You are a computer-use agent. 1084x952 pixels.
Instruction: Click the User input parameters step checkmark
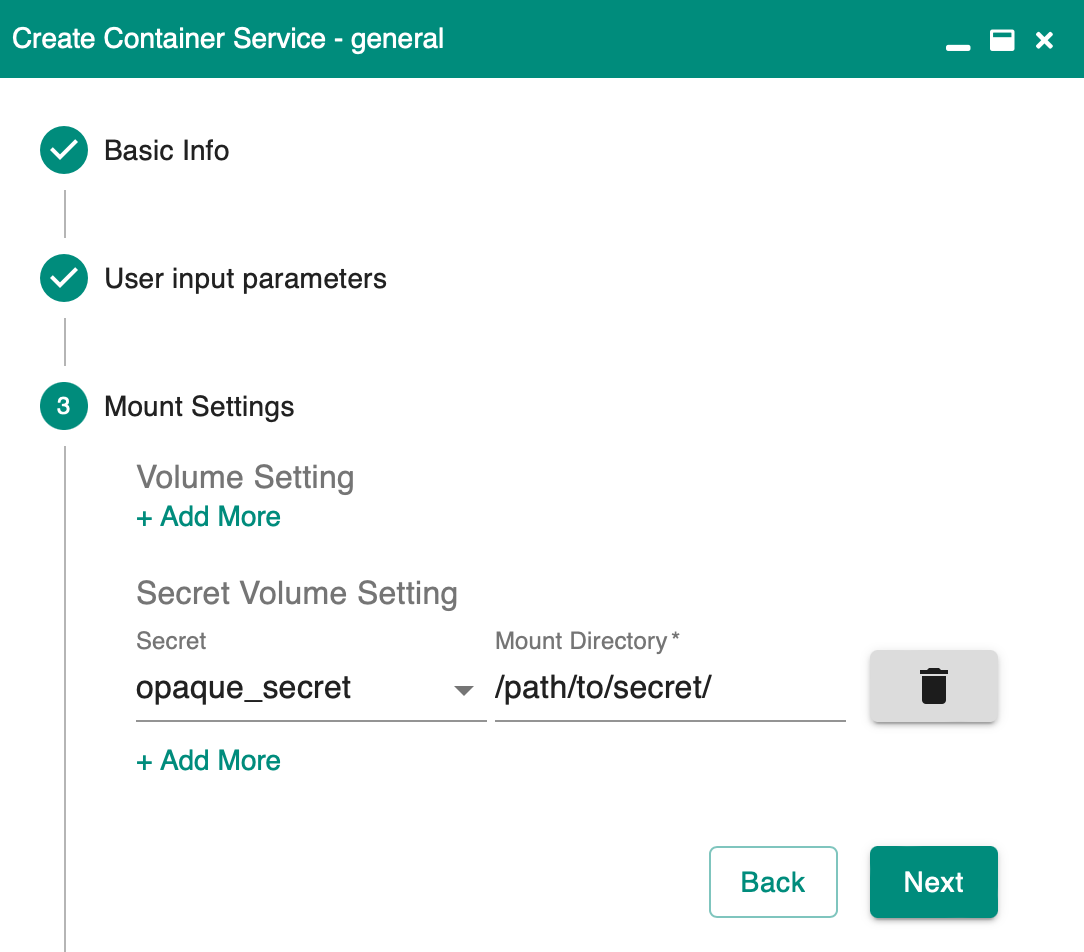pos(64,278)
